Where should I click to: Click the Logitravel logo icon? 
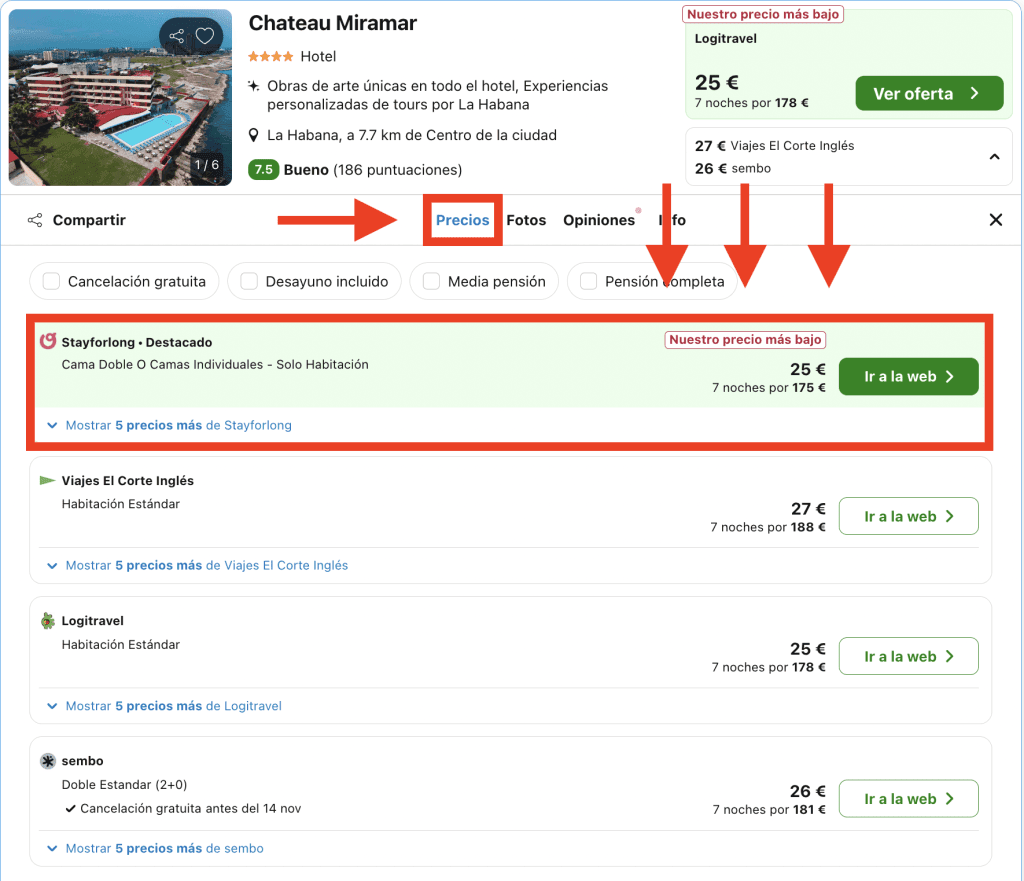[48, 621]
